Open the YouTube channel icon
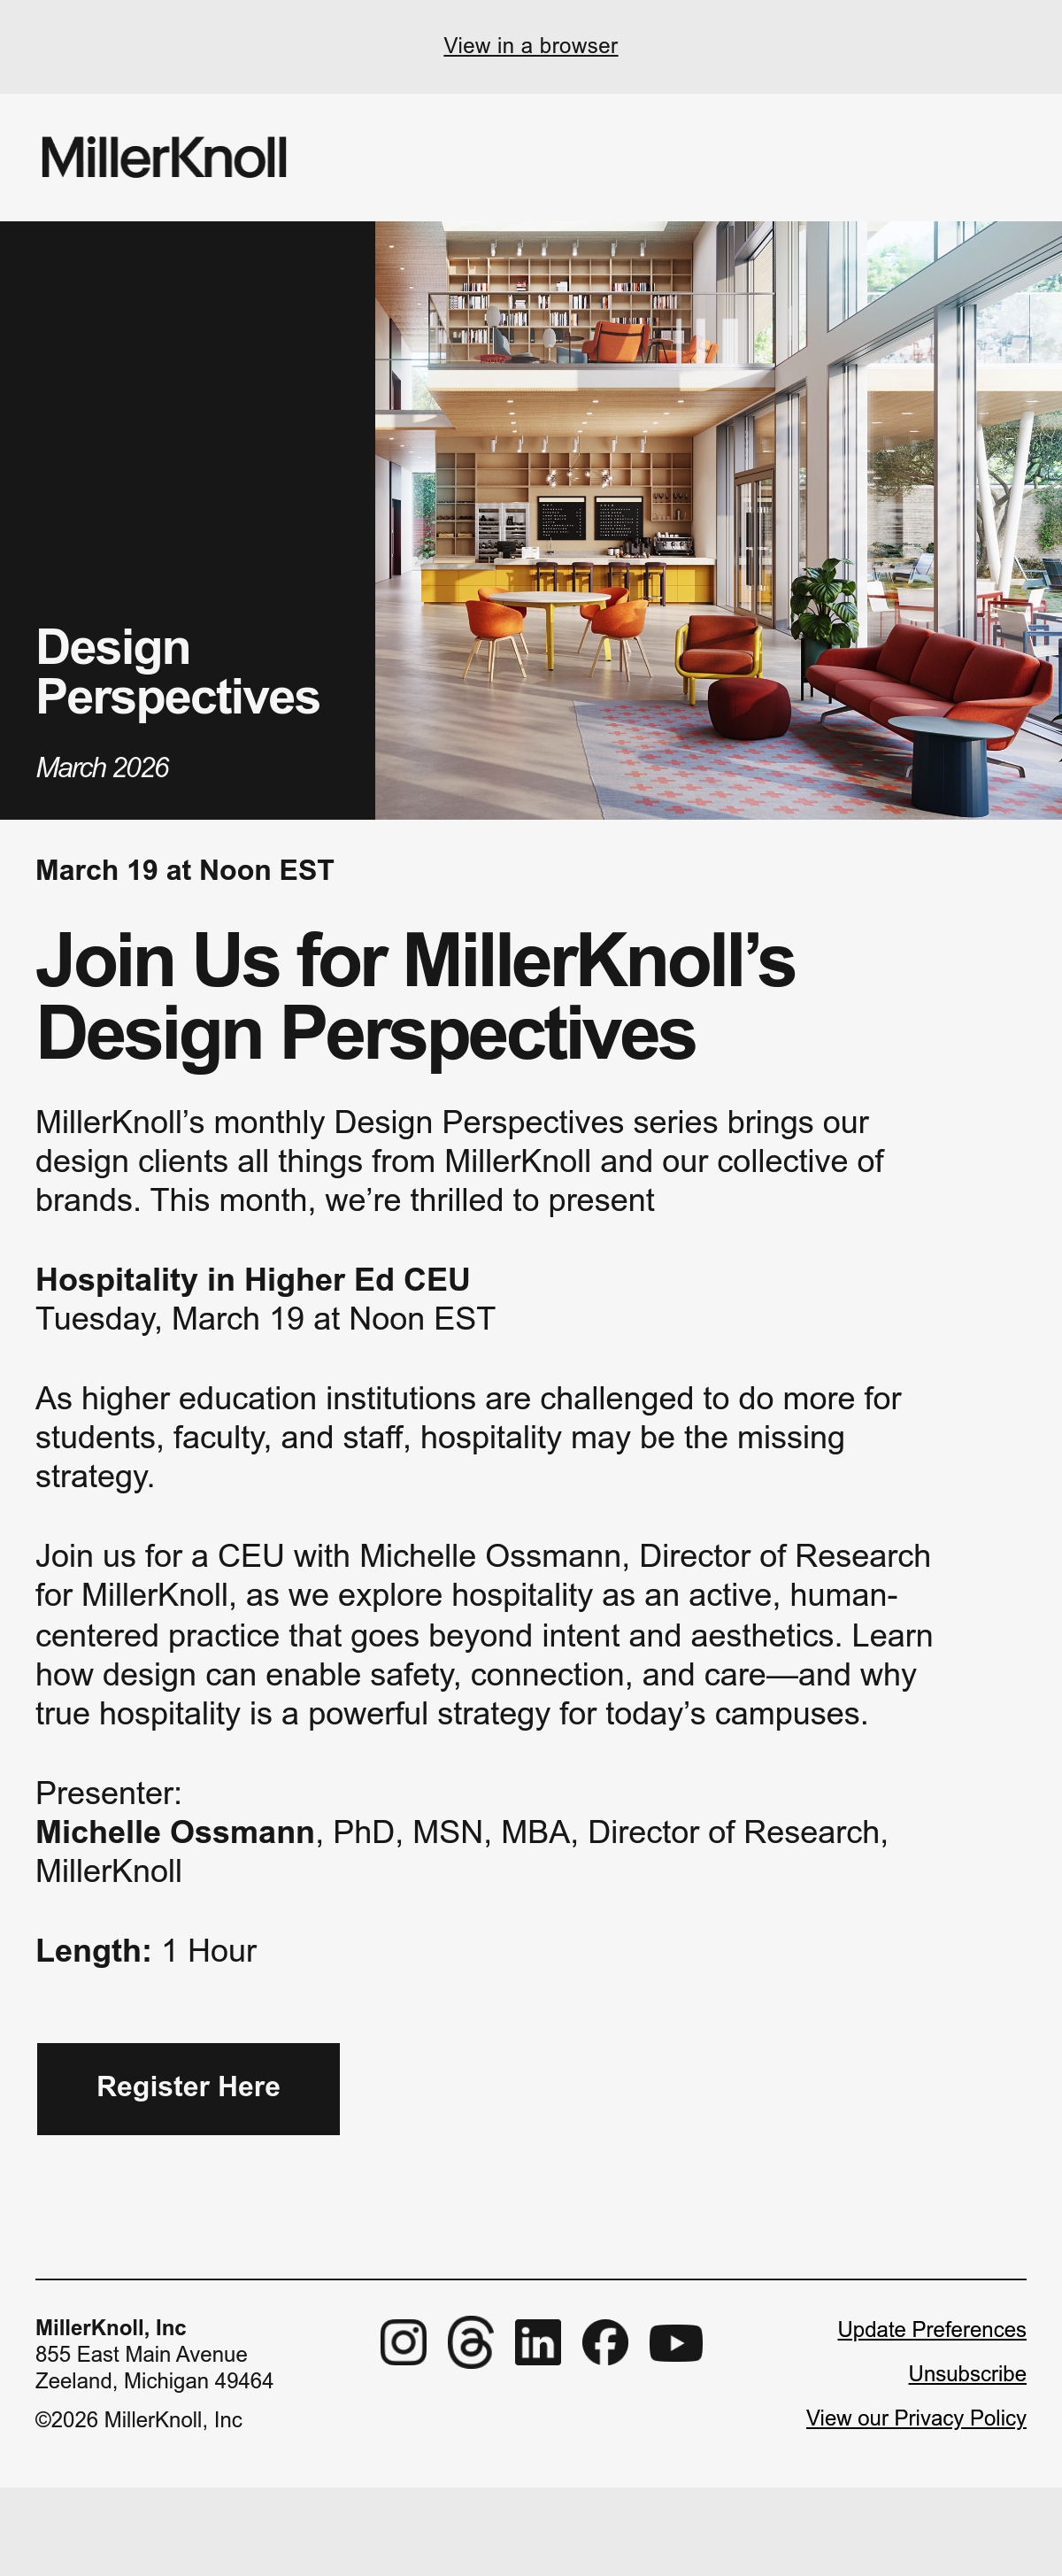The height and width of the screenshot is (2576, 1062). coord(676,2343)
